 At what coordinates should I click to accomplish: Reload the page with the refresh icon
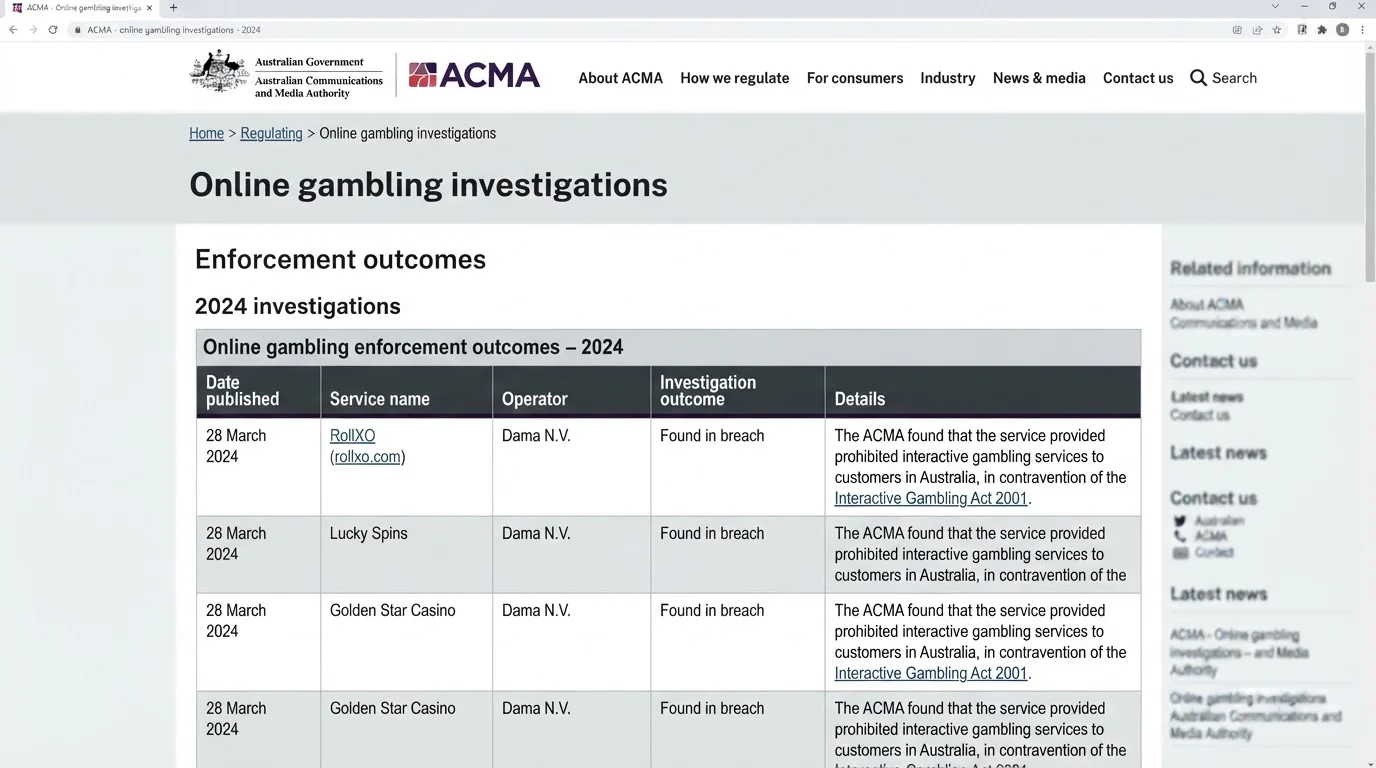(53, 30)
